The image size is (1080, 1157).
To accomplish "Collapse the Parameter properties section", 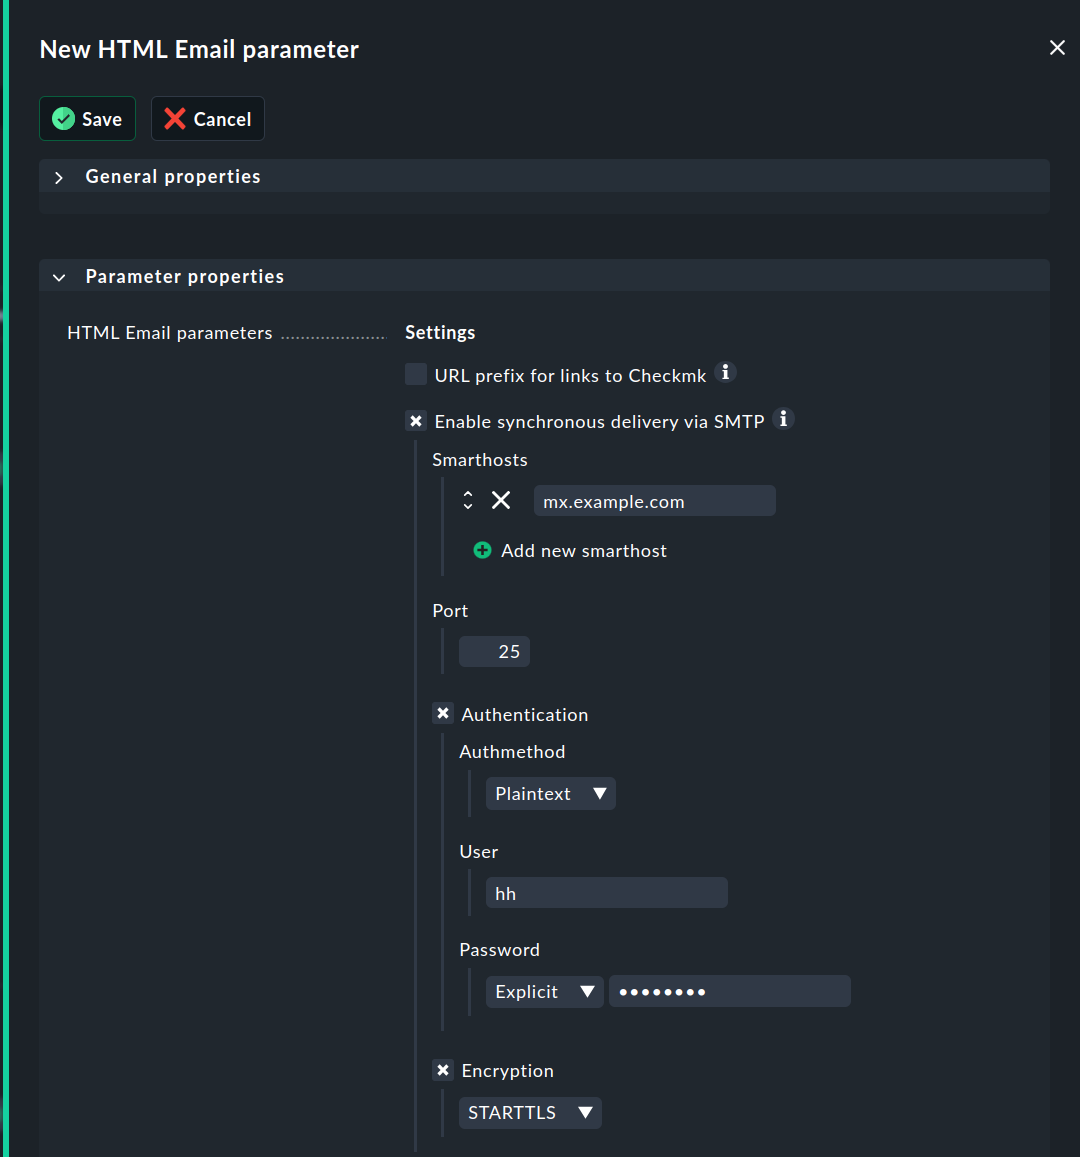I will click(x=59, y=277).
